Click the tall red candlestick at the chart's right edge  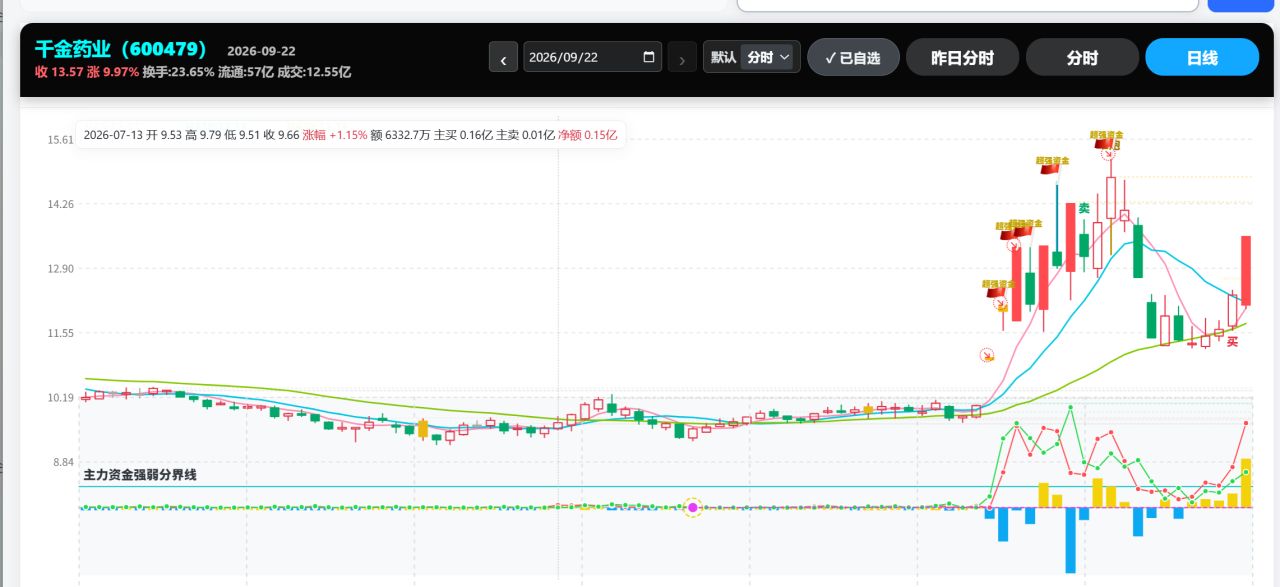(x=1246, y=270)
